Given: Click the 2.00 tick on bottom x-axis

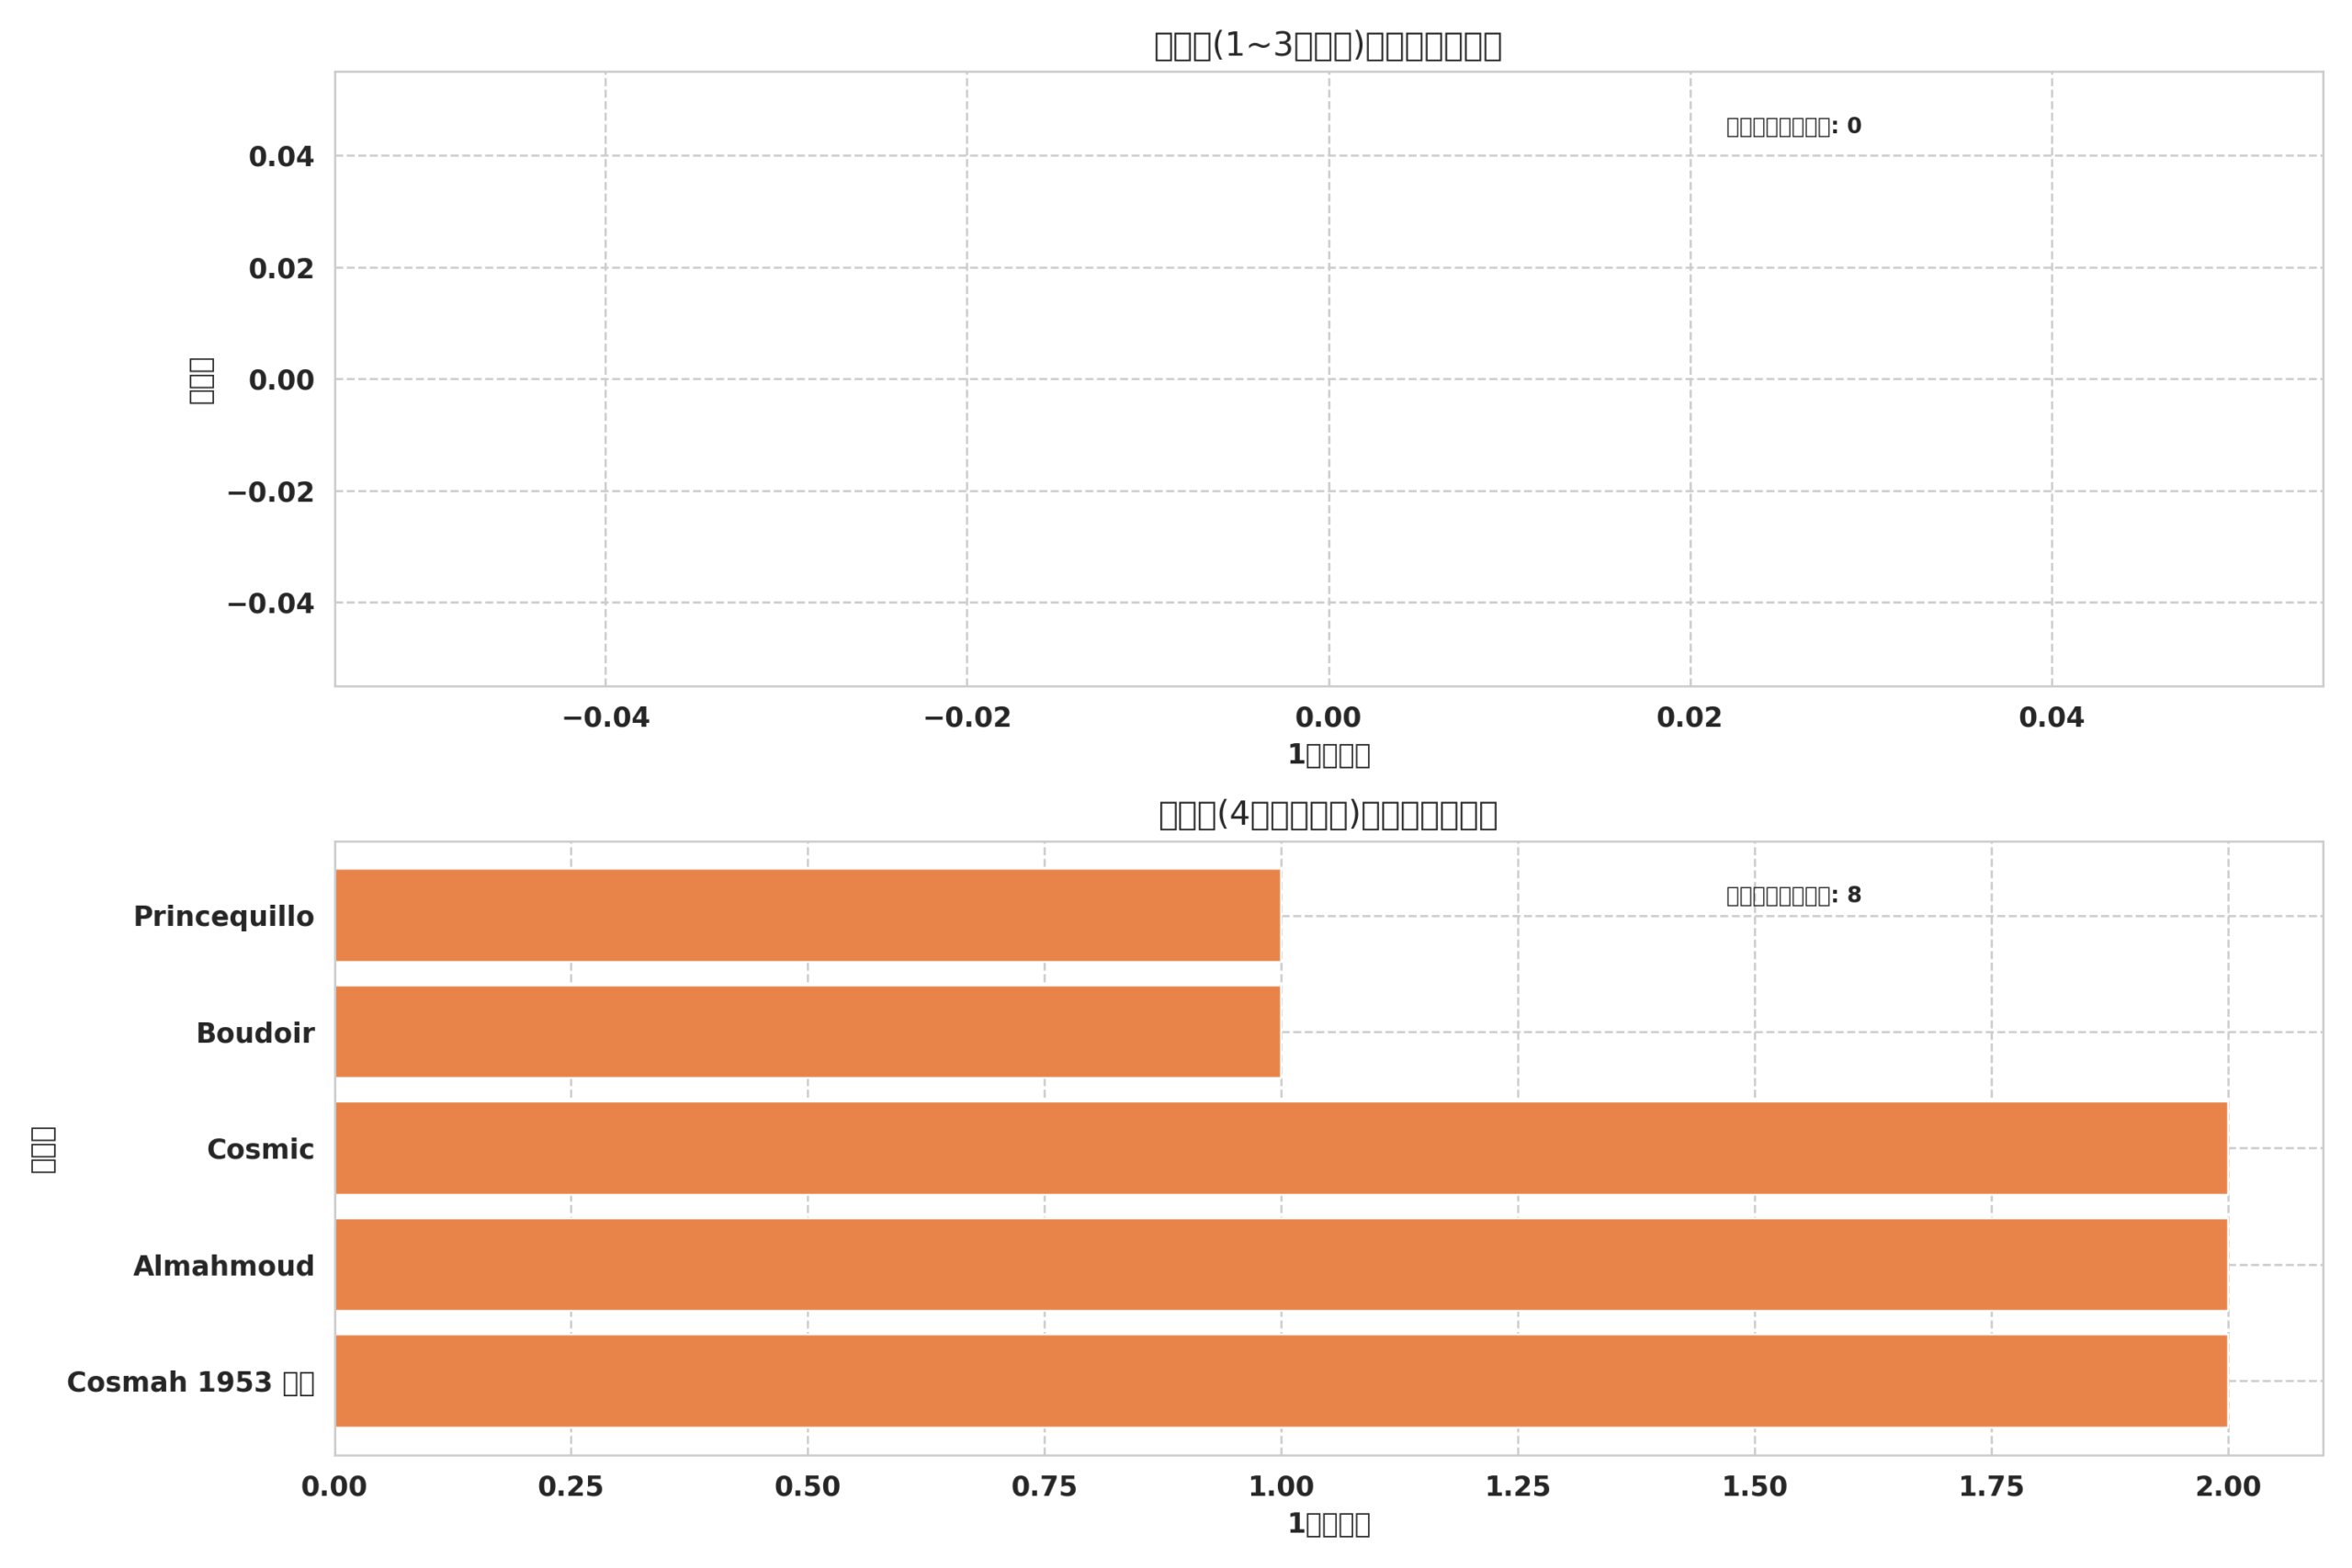Looking at the screenshot, I should [x=2228, y=1488].
